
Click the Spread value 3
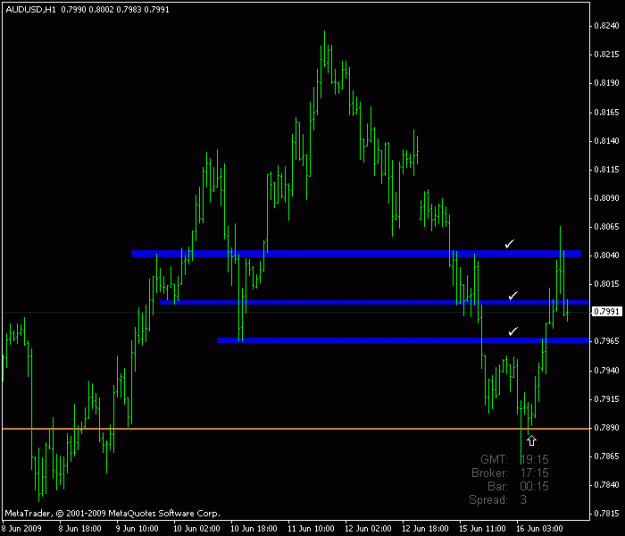[x=523, y=500]
